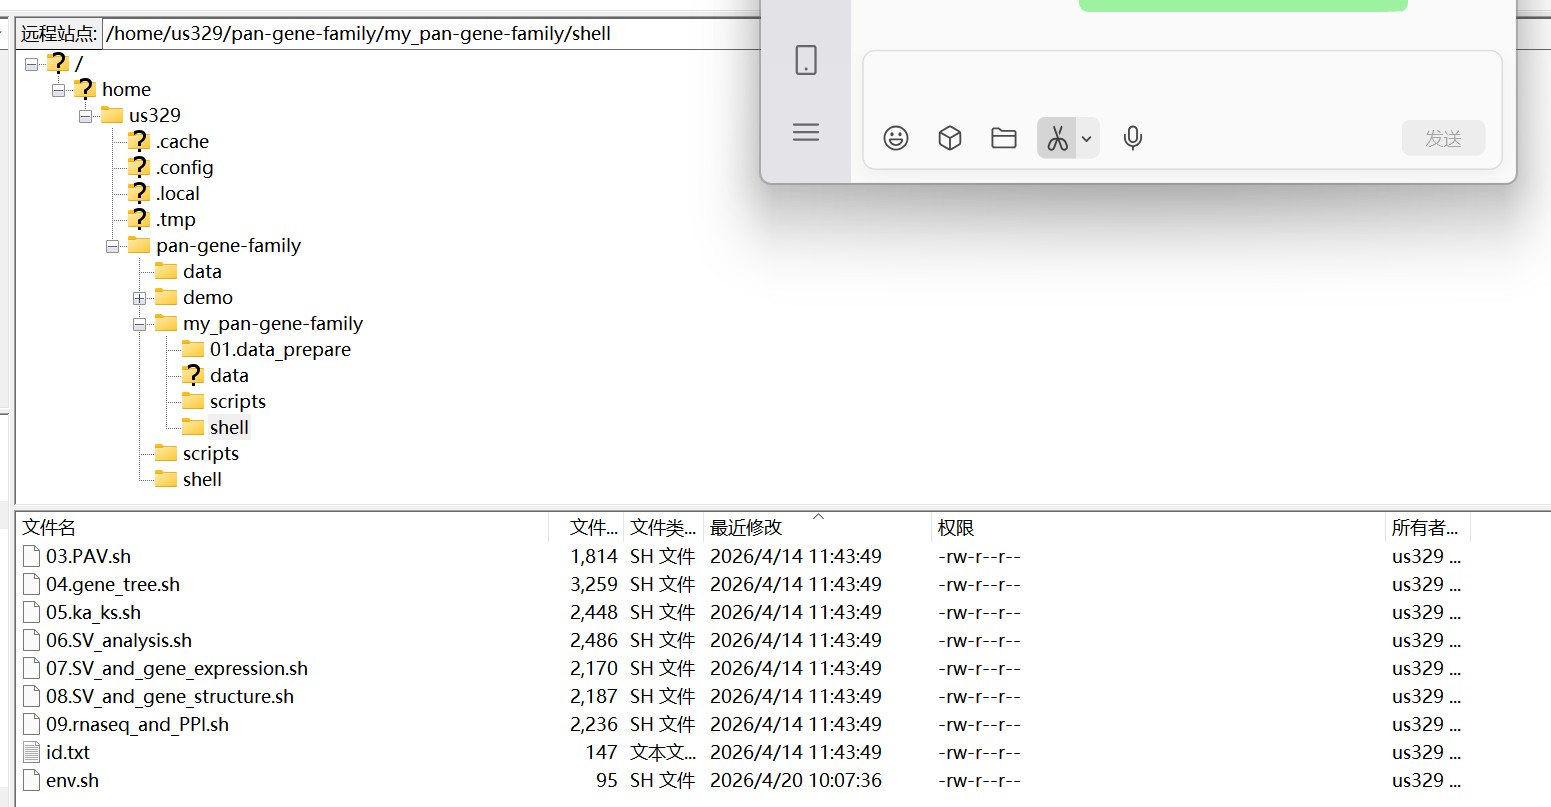The width and height of the screenshot is (1551, 807).
Task: Expand the demo folder node
Action: click(140, 297)
